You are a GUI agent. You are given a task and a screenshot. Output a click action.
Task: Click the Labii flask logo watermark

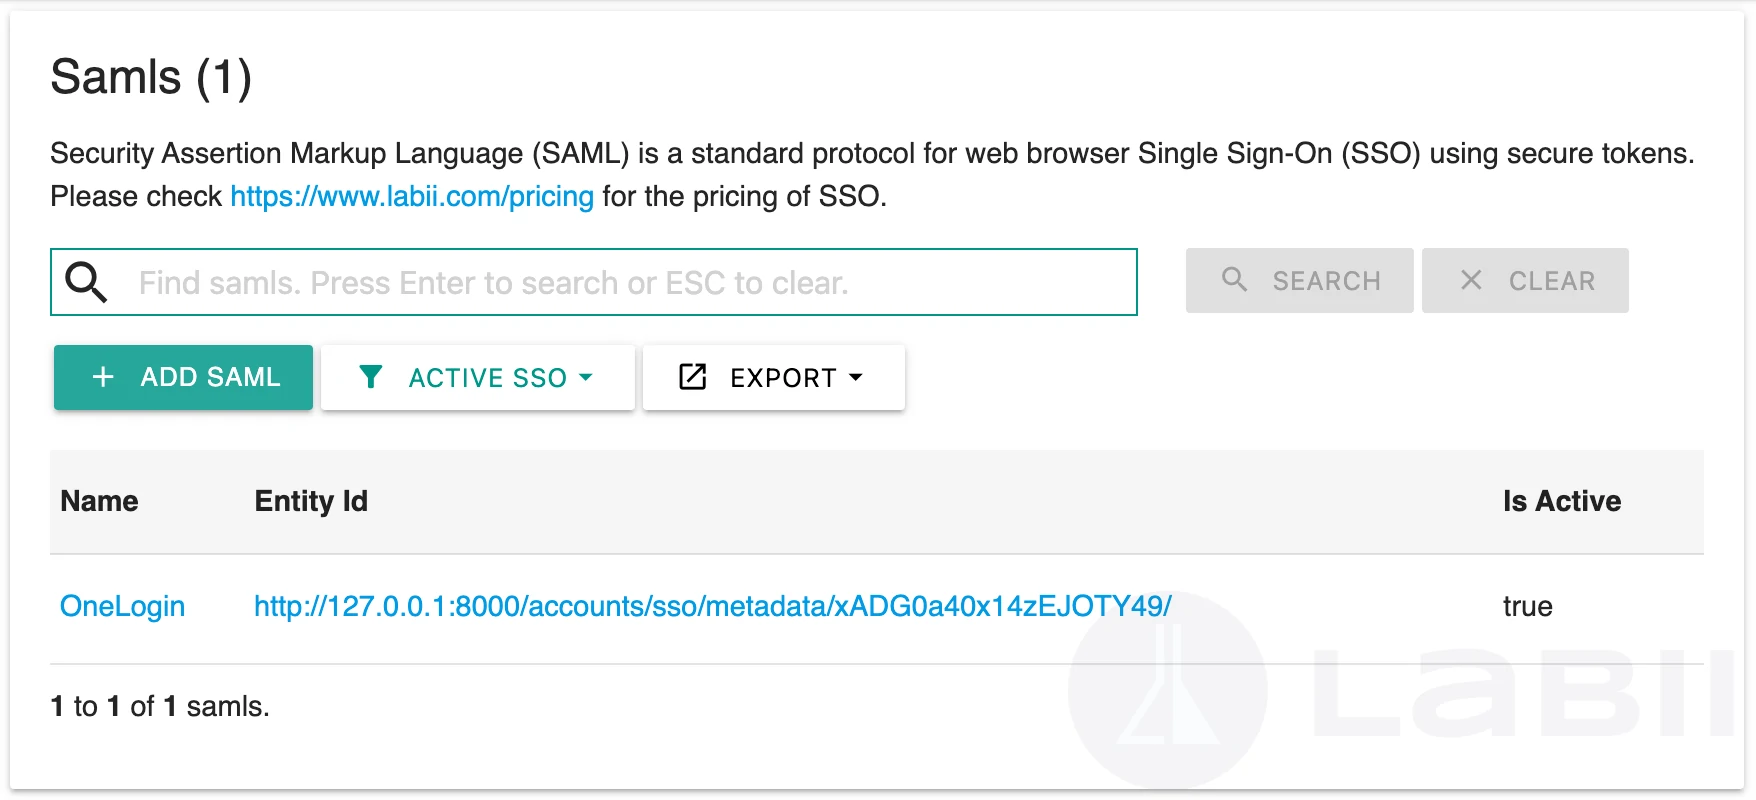point(1168,690)
